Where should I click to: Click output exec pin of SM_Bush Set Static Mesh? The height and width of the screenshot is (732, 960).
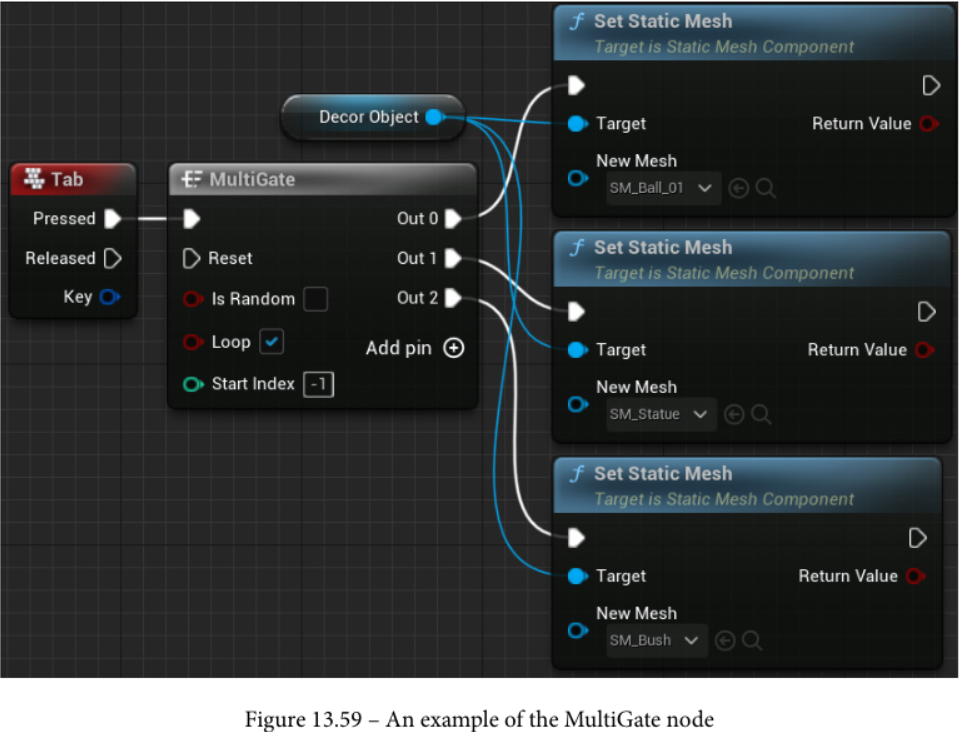917,539
